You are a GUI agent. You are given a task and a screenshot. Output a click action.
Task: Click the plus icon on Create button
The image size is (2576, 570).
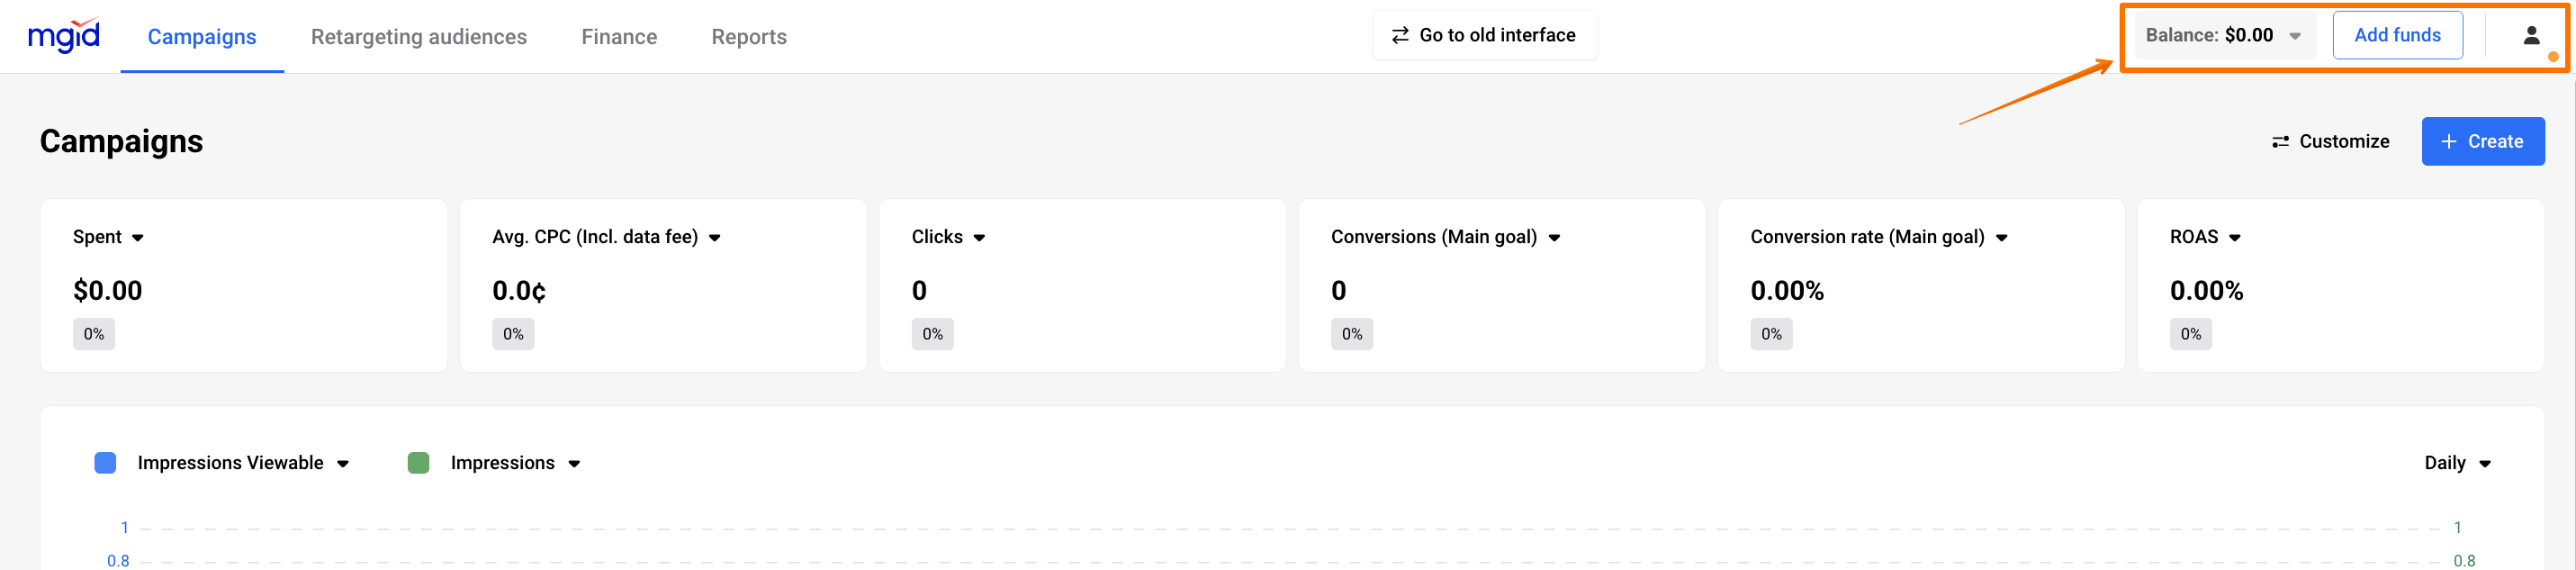pos(2449,142)
